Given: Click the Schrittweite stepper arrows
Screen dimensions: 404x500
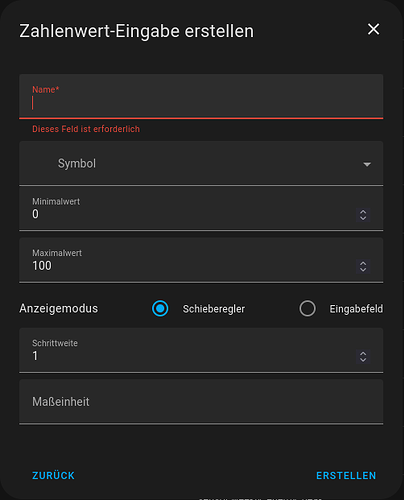Looking at the screenshot, I should pyautogui.click(x=363, y=357).
